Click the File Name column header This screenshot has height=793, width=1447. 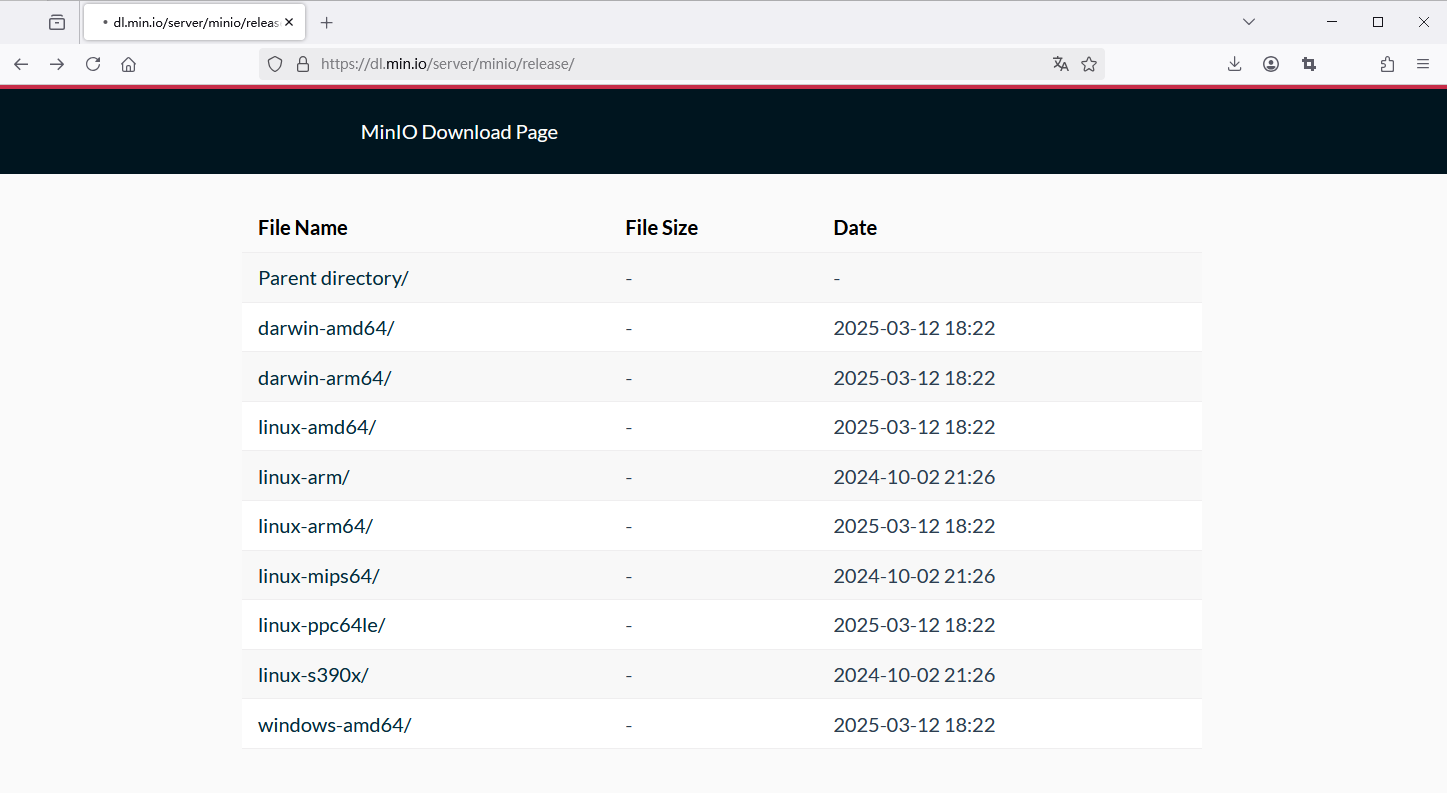[x=303, y=228]
